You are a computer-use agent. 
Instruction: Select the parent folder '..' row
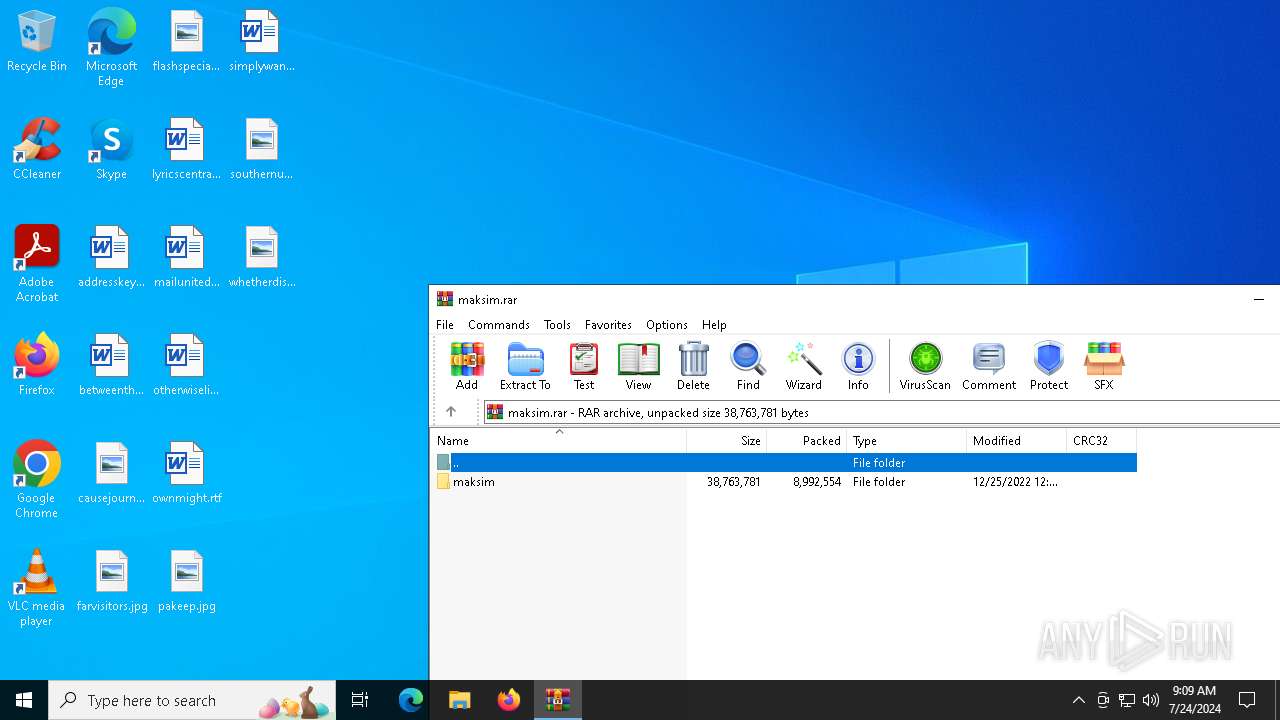pos(784,463)
